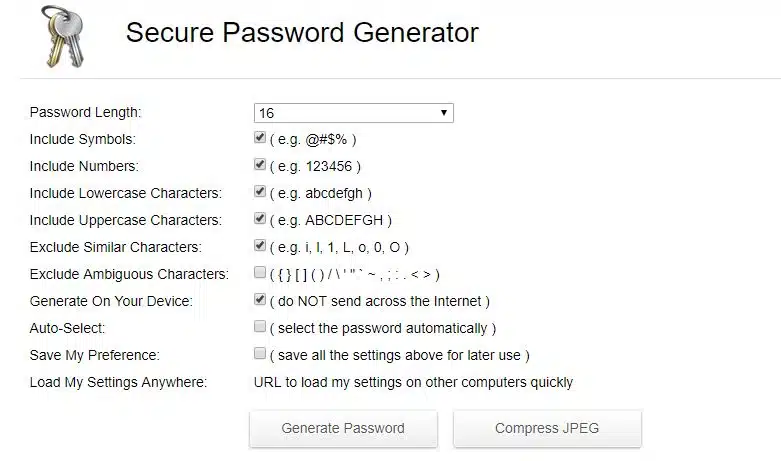
Task: Click the Load My Settings Anywhere label
Action: coord(118,382)
